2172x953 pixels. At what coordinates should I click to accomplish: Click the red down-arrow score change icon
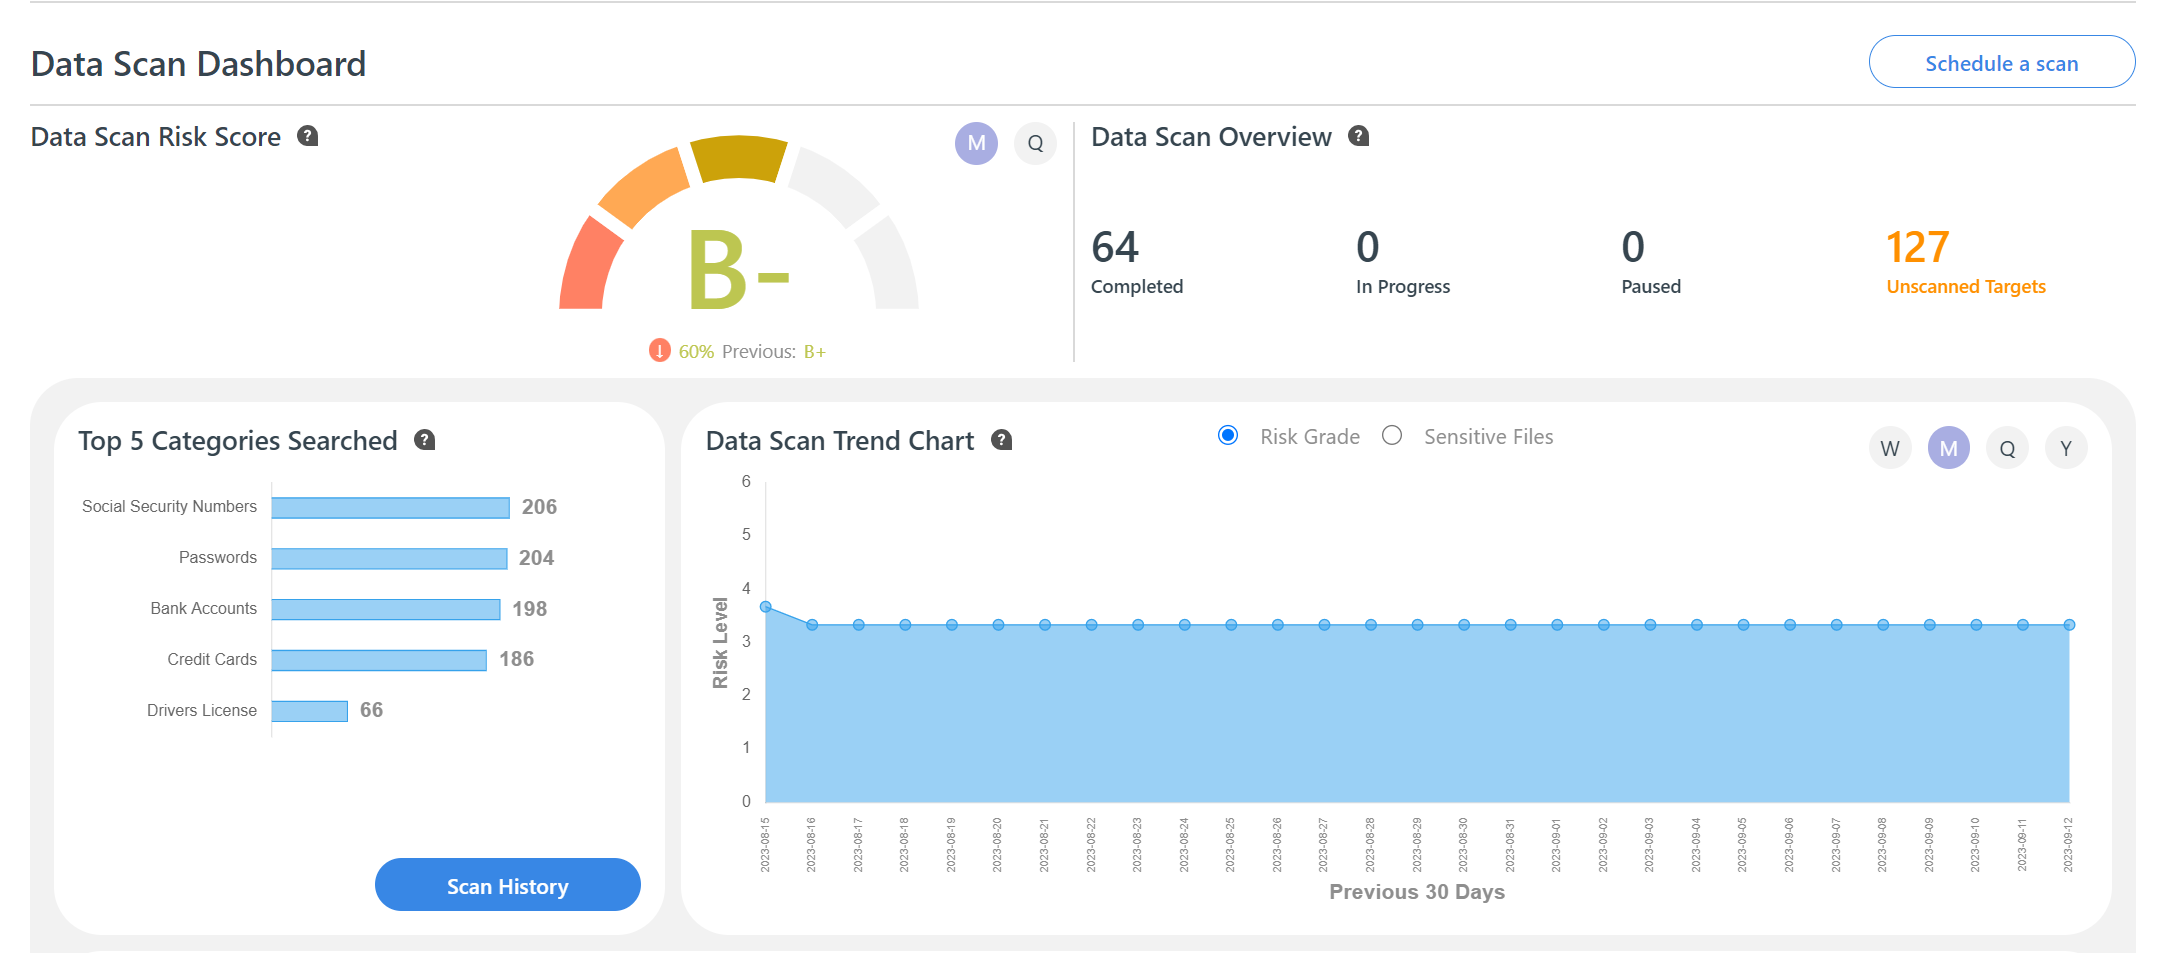pyautogui.click(x=659, y=351)
